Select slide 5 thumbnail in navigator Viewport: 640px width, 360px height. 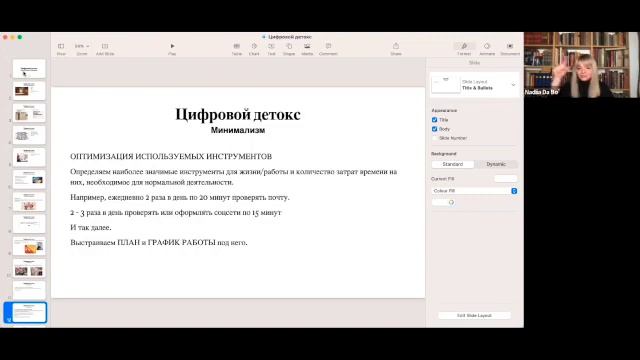coord(29,157)
